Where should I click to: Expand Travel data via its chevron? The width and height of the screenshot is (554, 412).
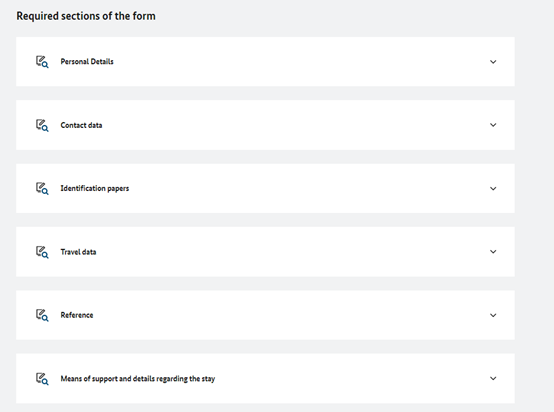[493, 252]
